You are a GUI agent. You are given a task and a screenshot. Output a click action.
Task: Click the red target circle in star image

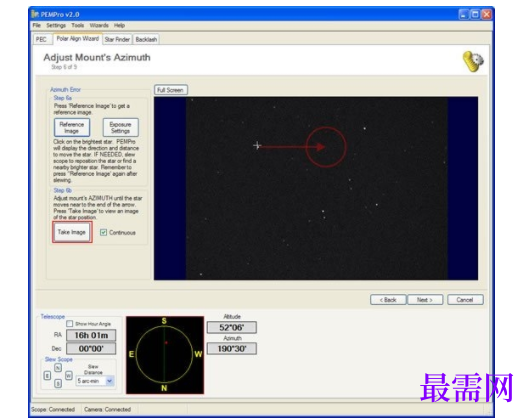coord(326,147)
